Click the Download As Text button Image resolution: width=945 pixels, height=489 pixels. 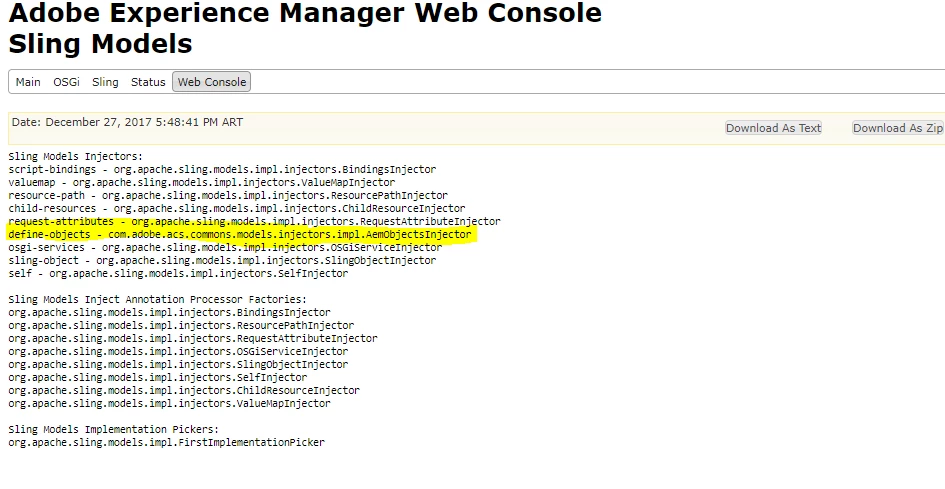(x=773, y=128)
